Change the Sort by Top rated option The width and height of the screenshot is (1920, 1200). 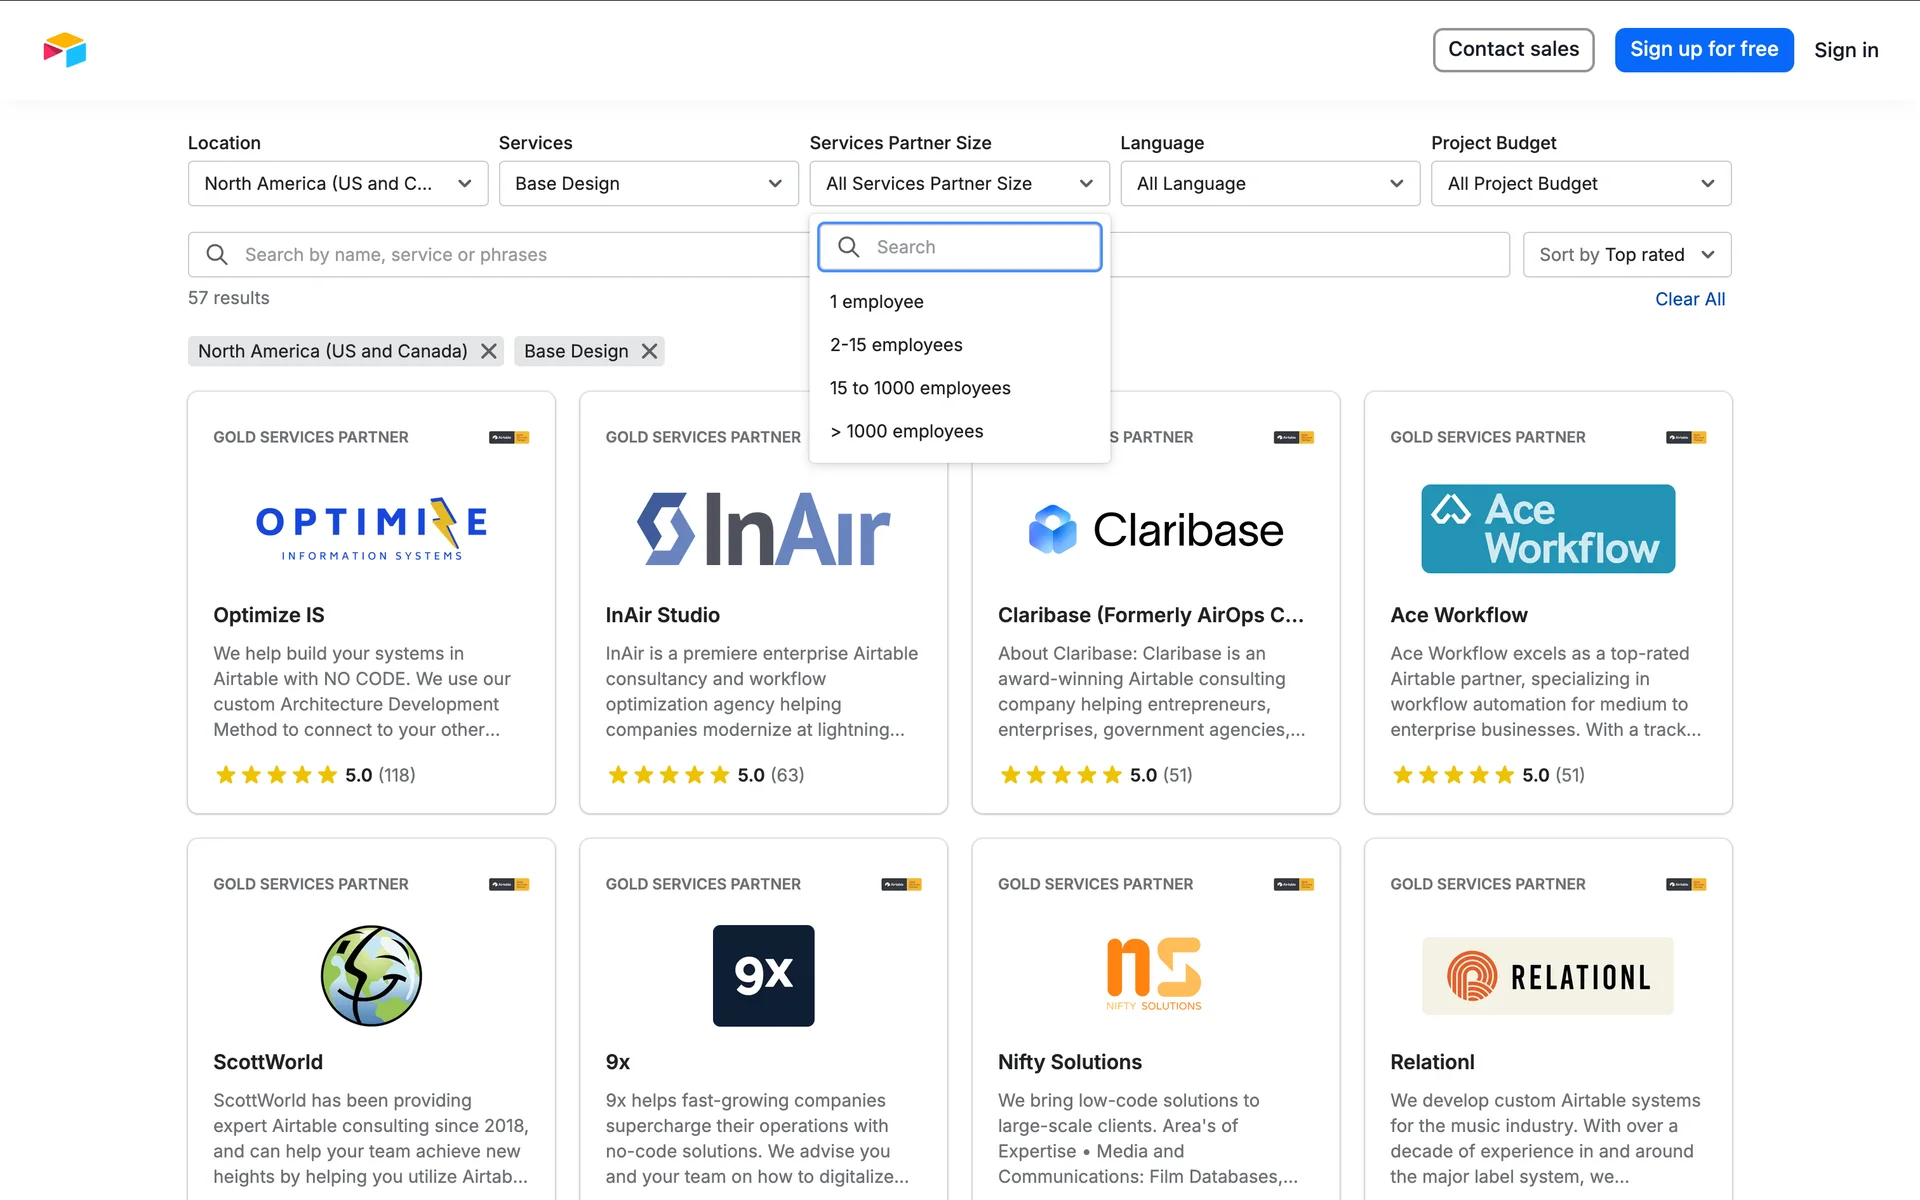coord(1626,255)
